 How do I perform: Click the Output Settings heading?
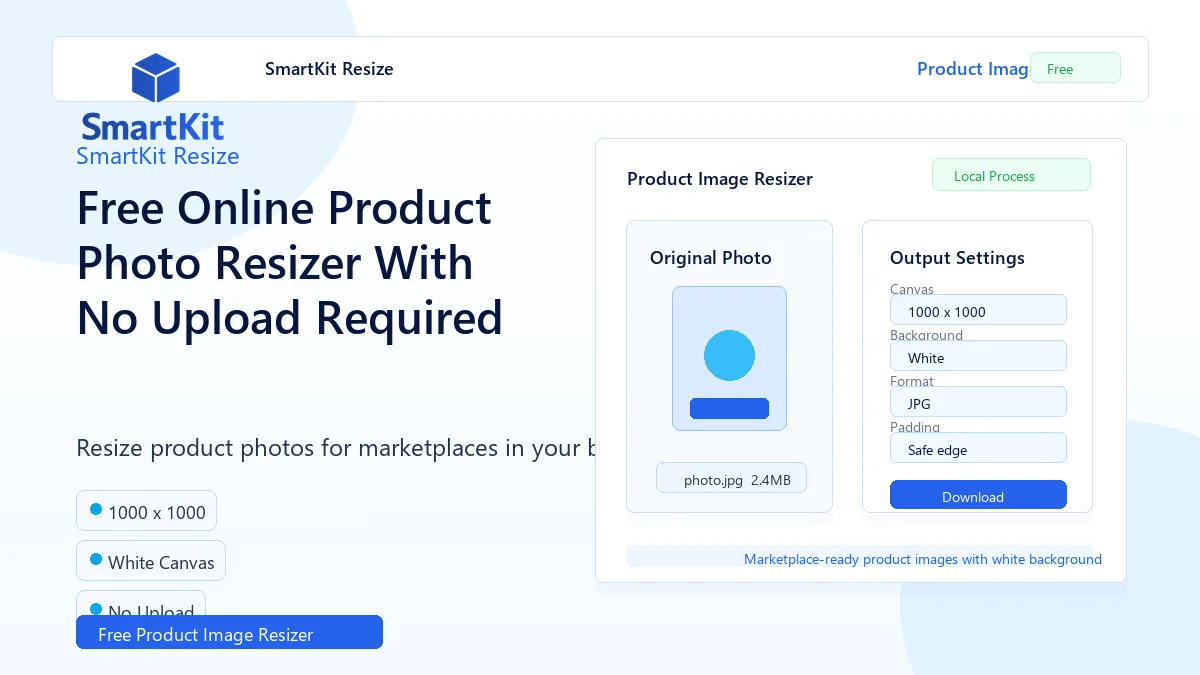tap(957, 258)
